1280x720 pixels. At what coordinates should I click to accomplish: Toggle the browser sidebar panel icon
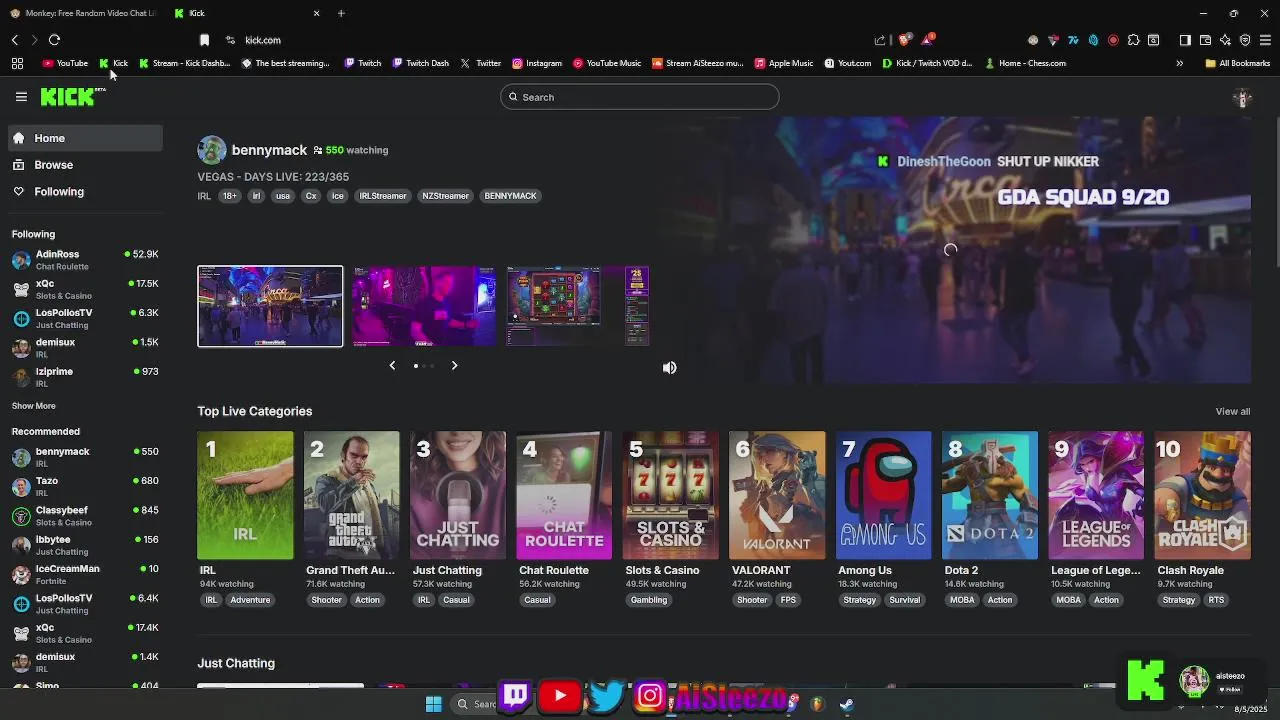pyautogui.click(x=1185, y=40)
